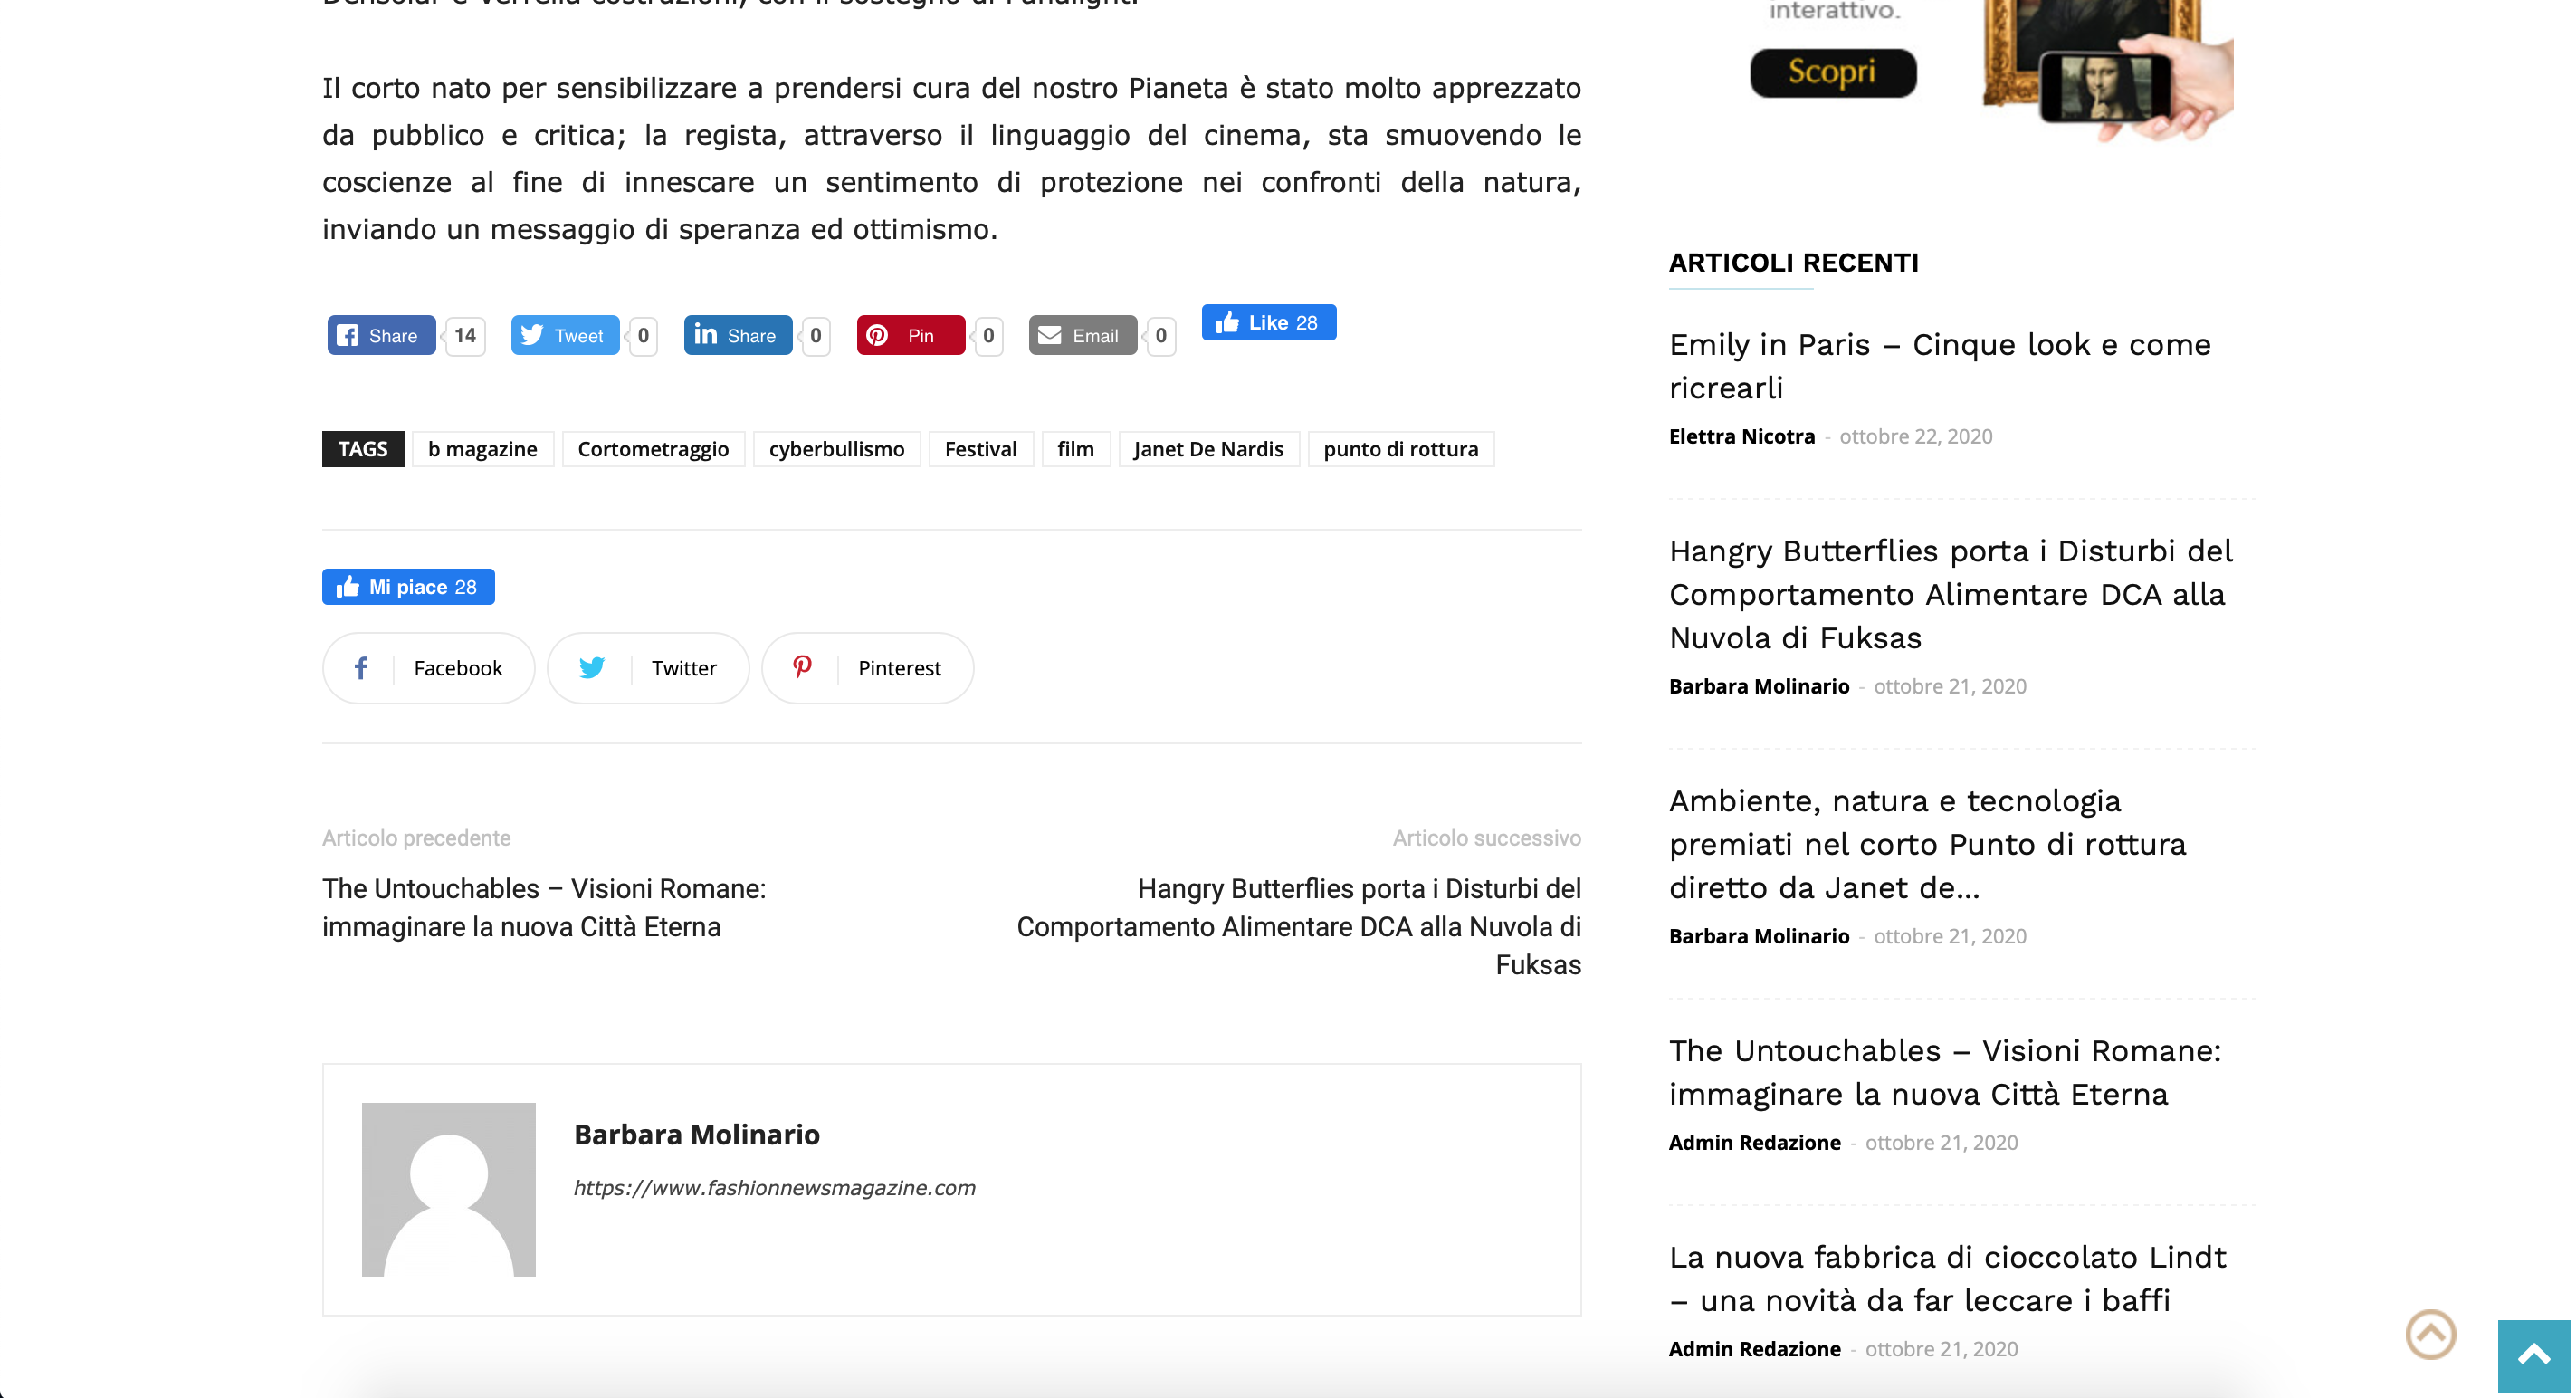The height and width of the screenshot is (1398, 2576).
Task: Open the film tag
Action: tap(1075, 449)
